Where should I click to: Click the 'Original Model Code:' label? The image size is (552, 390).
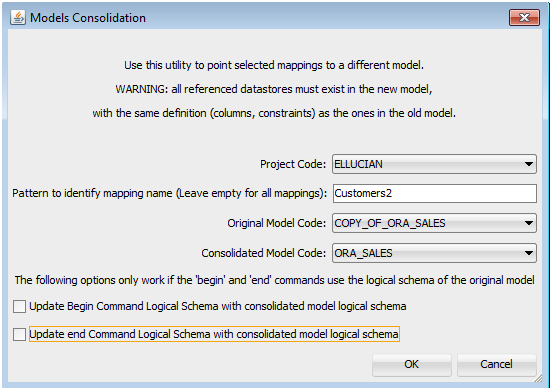(x=277, y=223)
